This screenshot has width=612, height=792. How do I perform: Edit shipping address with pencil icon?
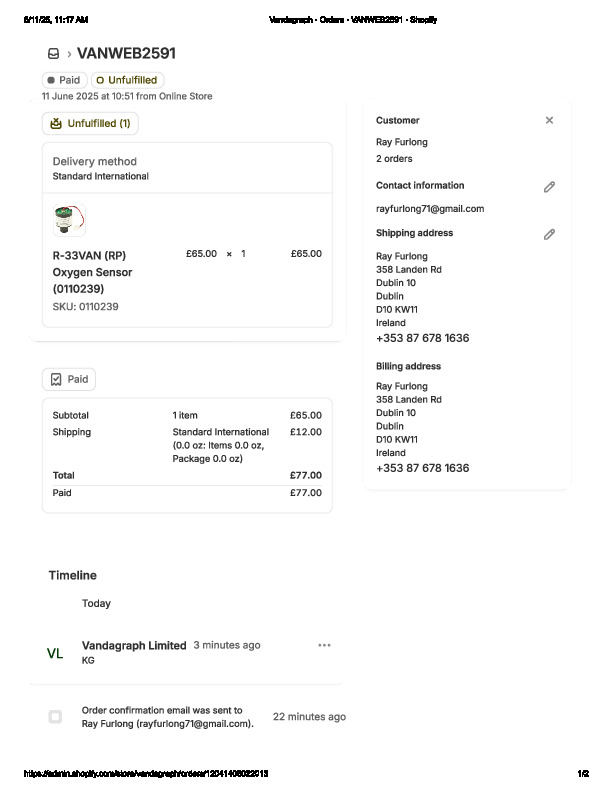(x=549, y=234)
